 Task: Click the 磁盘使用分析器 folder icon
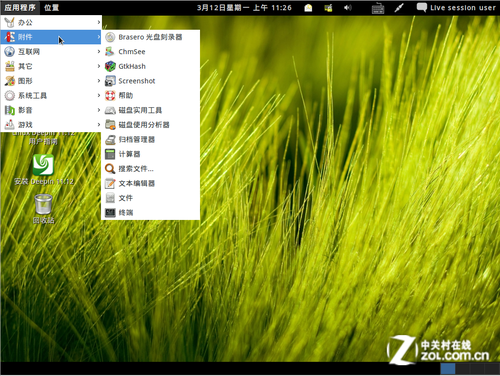pyautogui.click(x=110, y=125)
